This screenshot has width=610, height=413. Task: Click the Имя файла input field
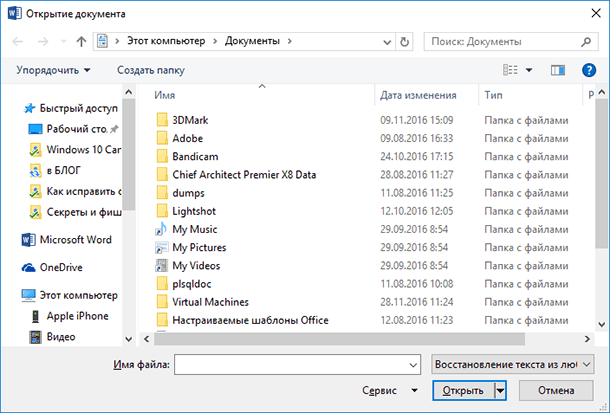coord(297,364)
